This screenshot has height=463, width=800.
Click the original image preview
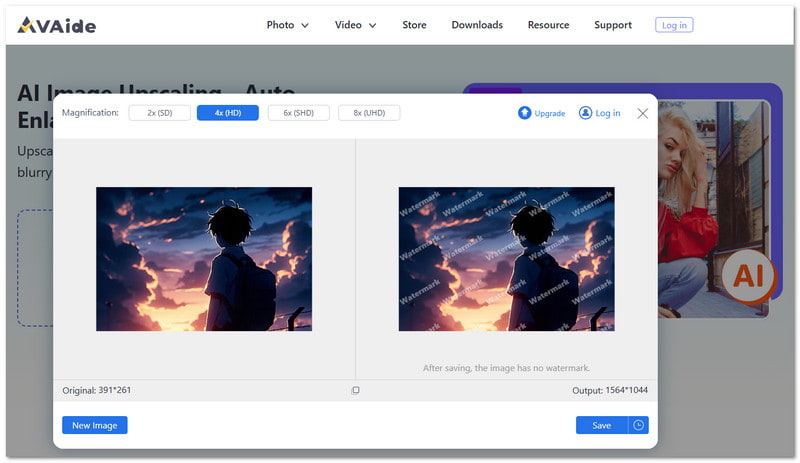[x=204, y=259]
